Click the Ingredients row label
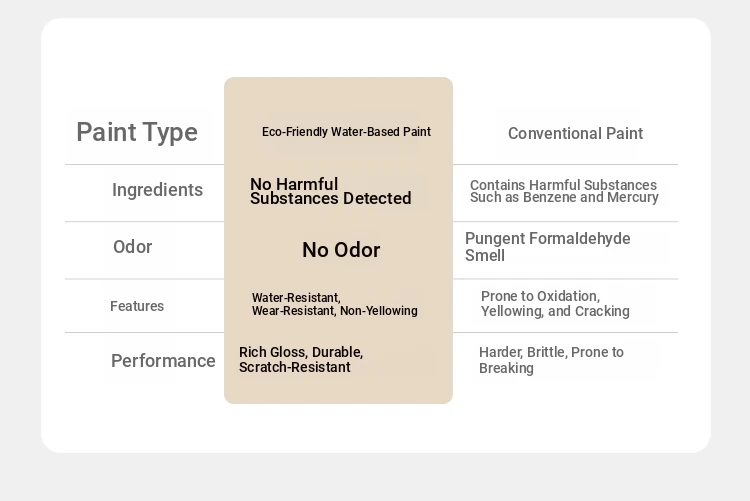This screenshot has width=750, height=501. 157,190
